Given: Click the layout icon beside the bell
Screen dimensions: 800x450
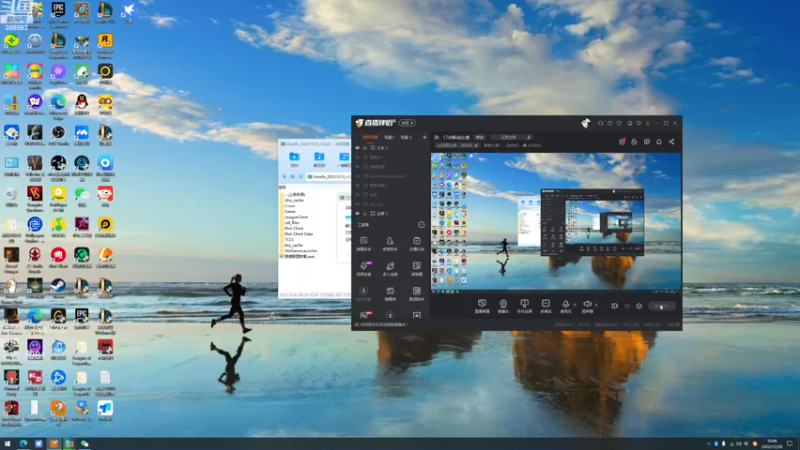Looking at the screenshot, I should click(x=646, y=142).
